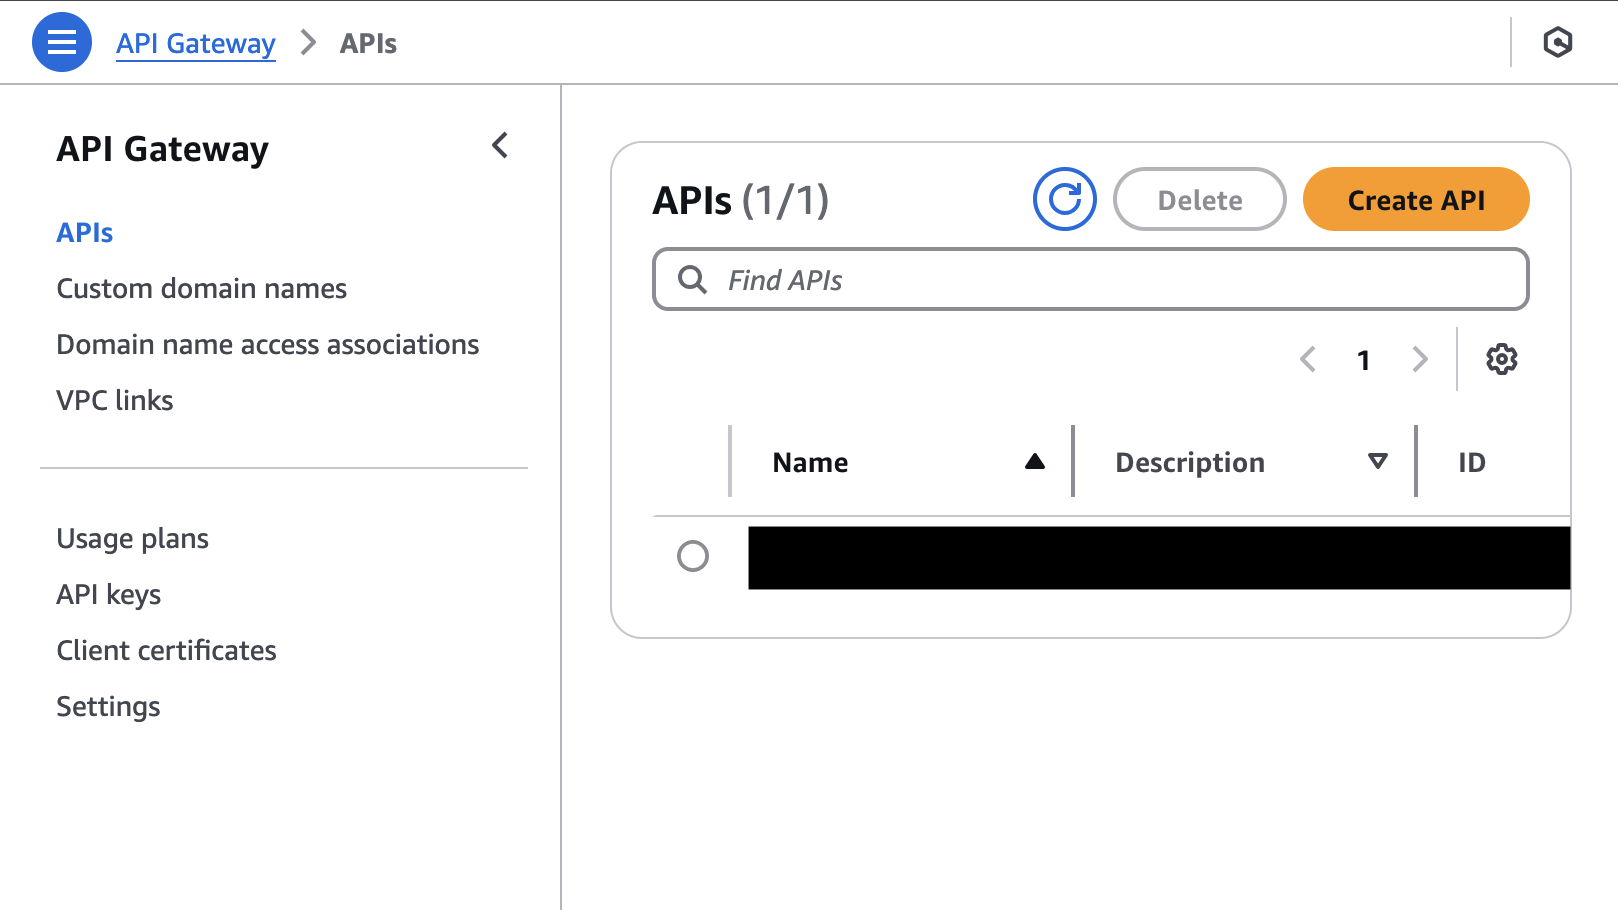Click the APIs breadcrumb text
This screenshot has height=910, width=1618.
[x=368, y=43]
